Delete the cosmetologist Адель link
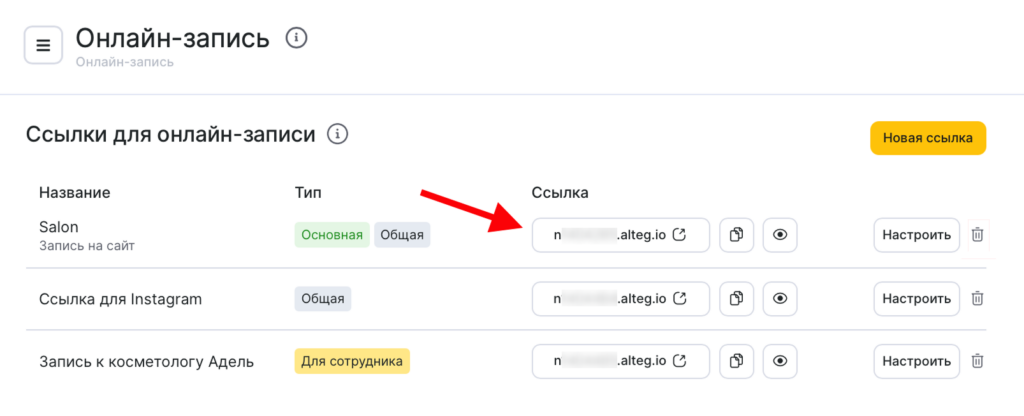Image resolution: width=1024 pixels, height=416 pixels. 977,360
